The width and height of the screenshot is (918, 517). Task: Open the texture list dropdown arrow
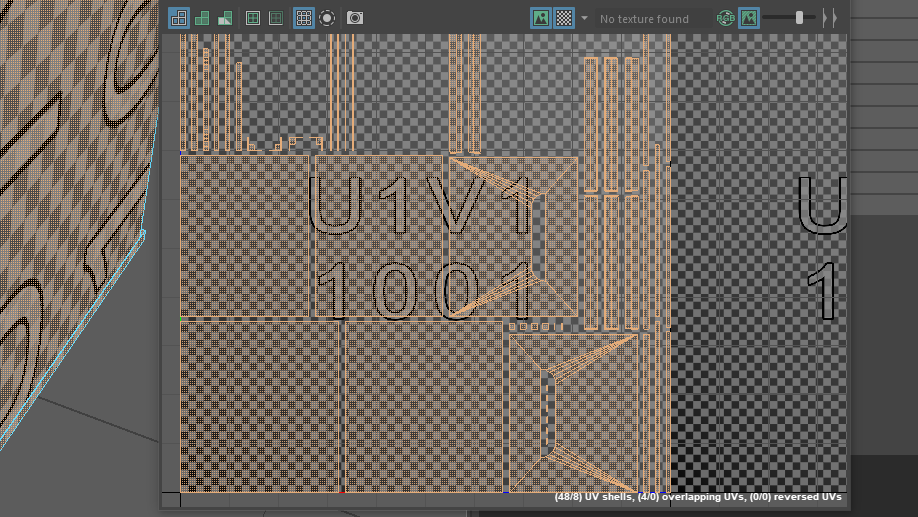[584, 18]
